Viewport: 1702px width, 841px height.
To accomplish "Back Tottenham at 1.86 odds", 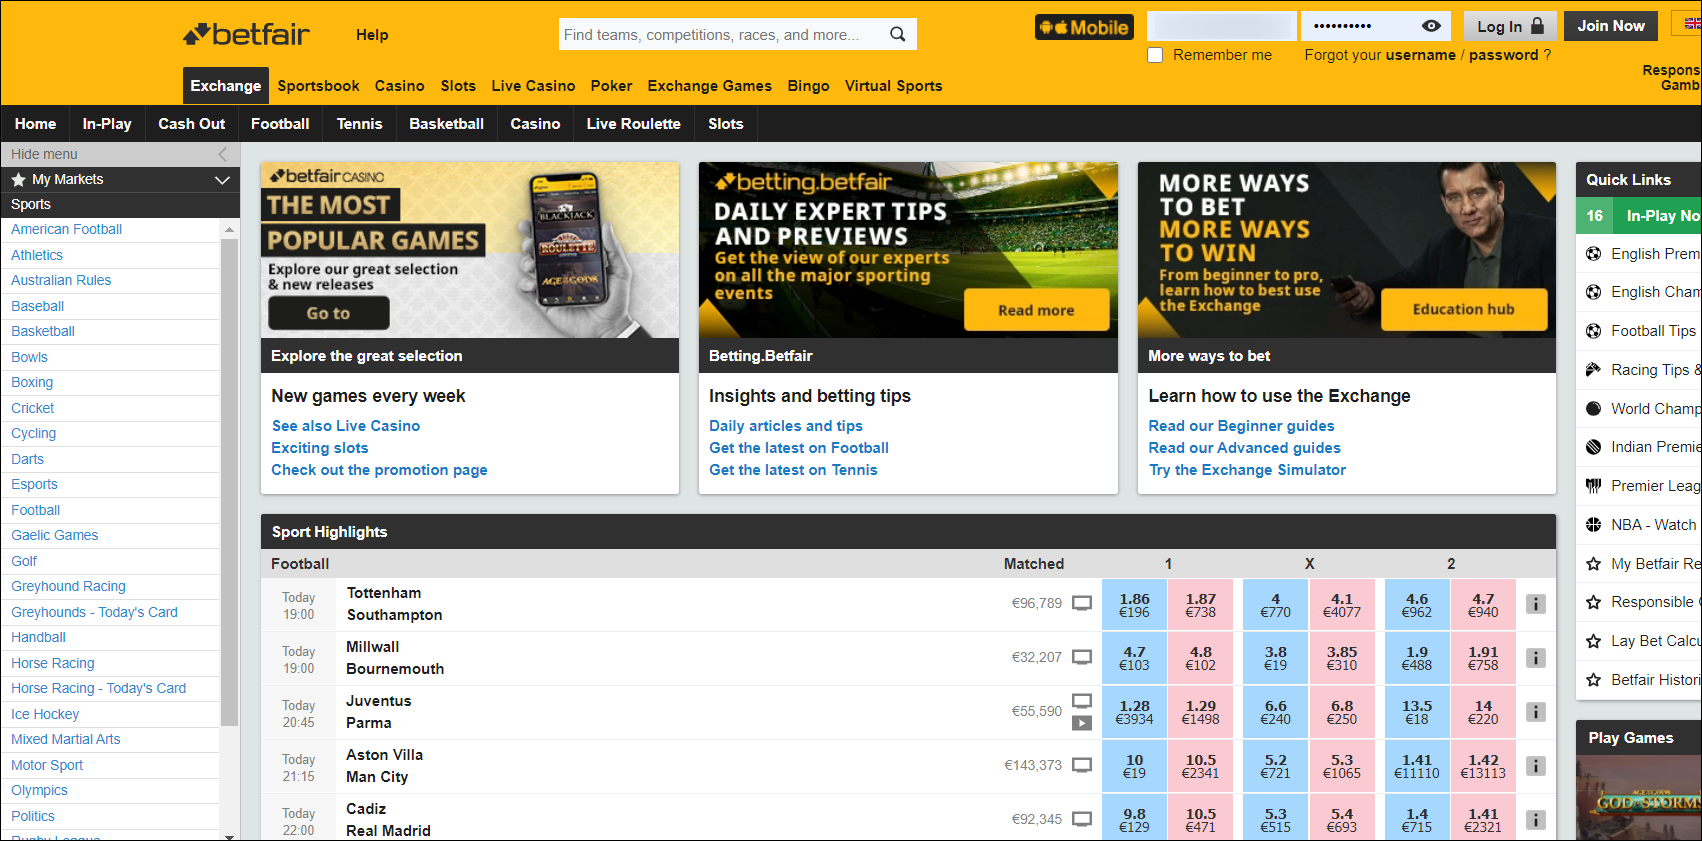I will (x=1134, y=604).
